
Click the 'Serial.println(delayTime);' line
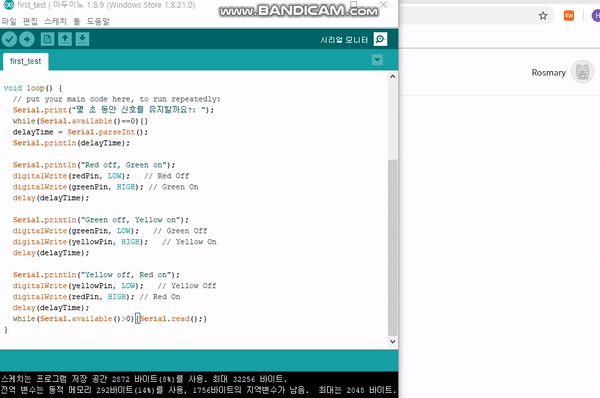(x=71, y=143)
